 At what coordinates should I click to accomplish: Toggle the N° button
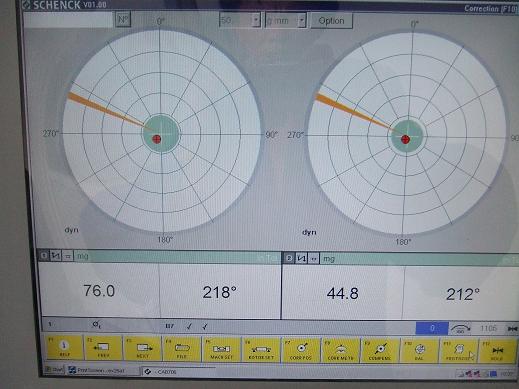(x=123, y=19)
